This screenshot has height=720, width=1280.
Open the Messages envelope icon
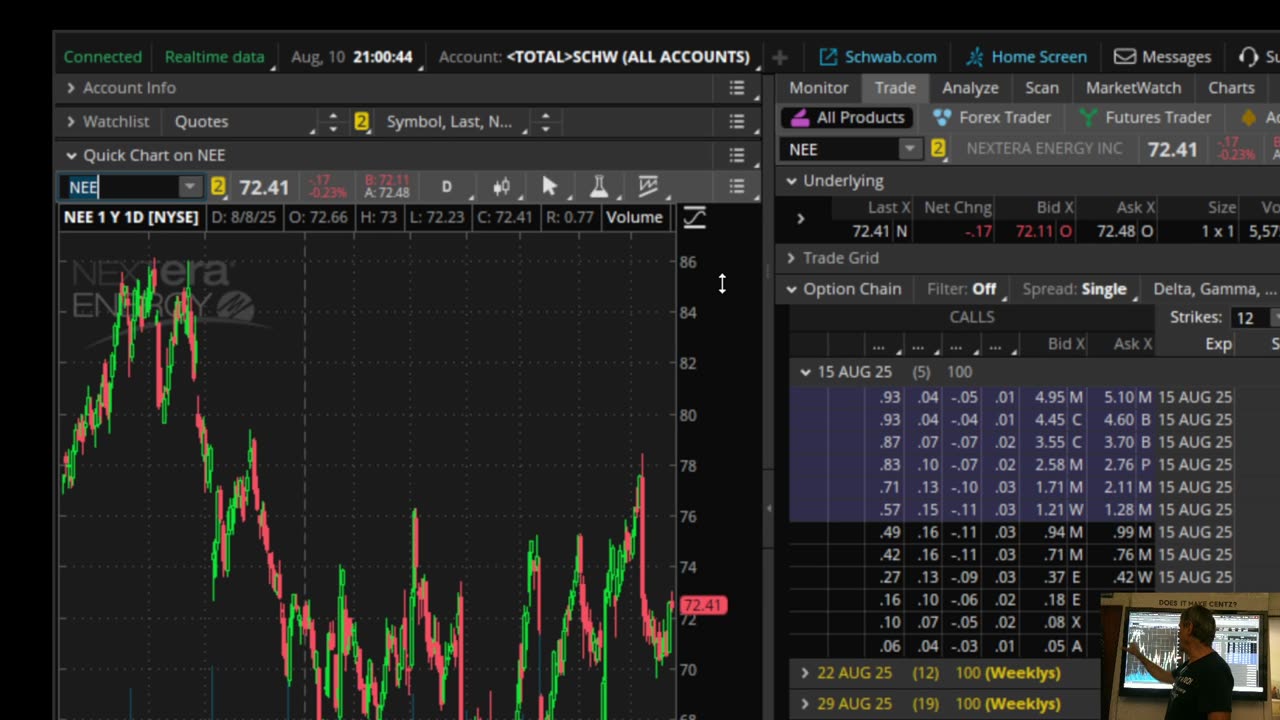[x=1124, y=57]
